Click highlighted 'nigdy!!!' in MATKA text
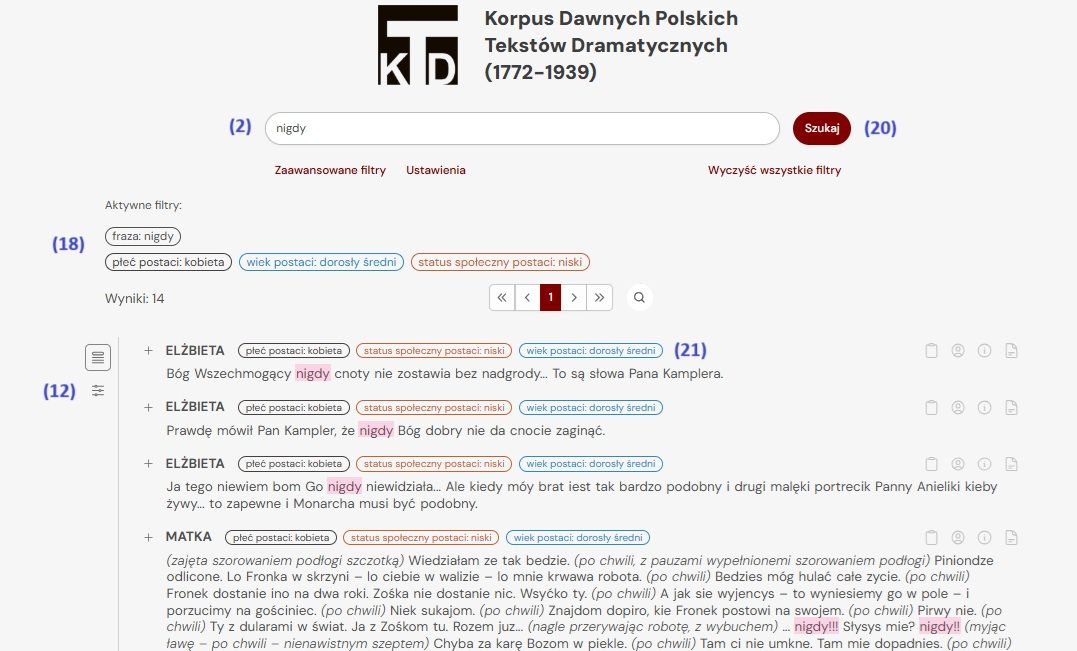1077x651 pixels. click(x=816, y=626)
